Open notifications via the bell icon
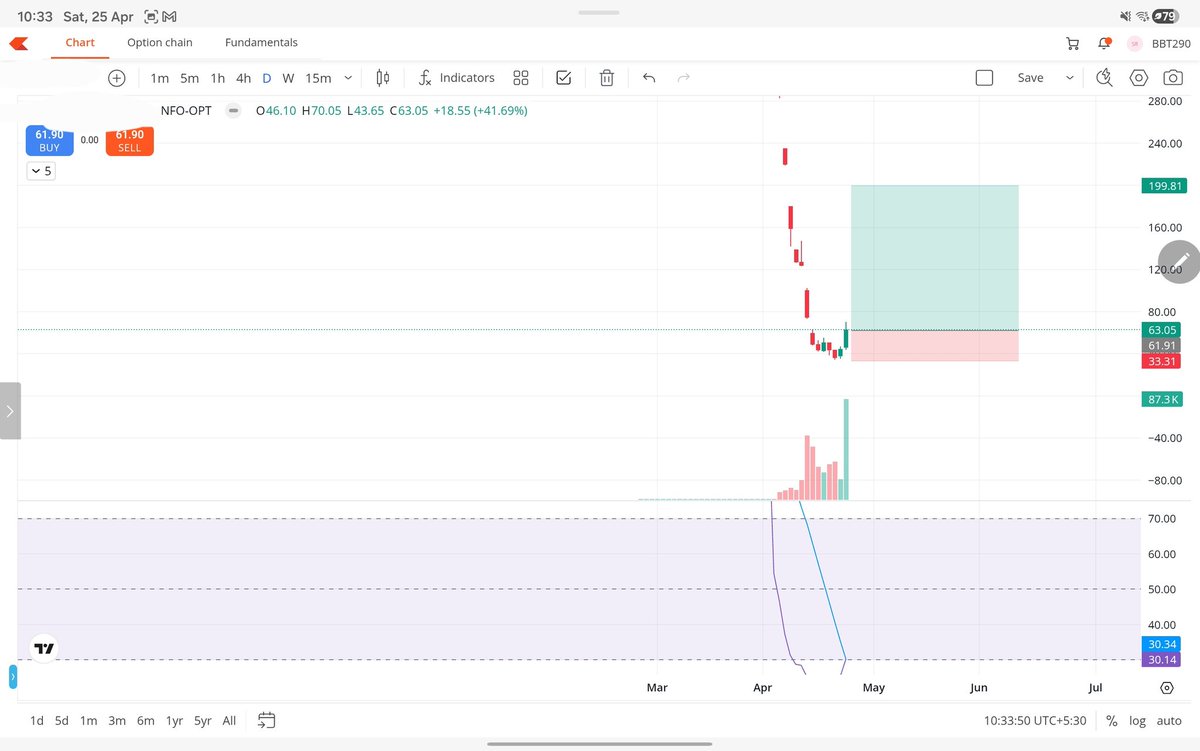 pos(1103,42)
